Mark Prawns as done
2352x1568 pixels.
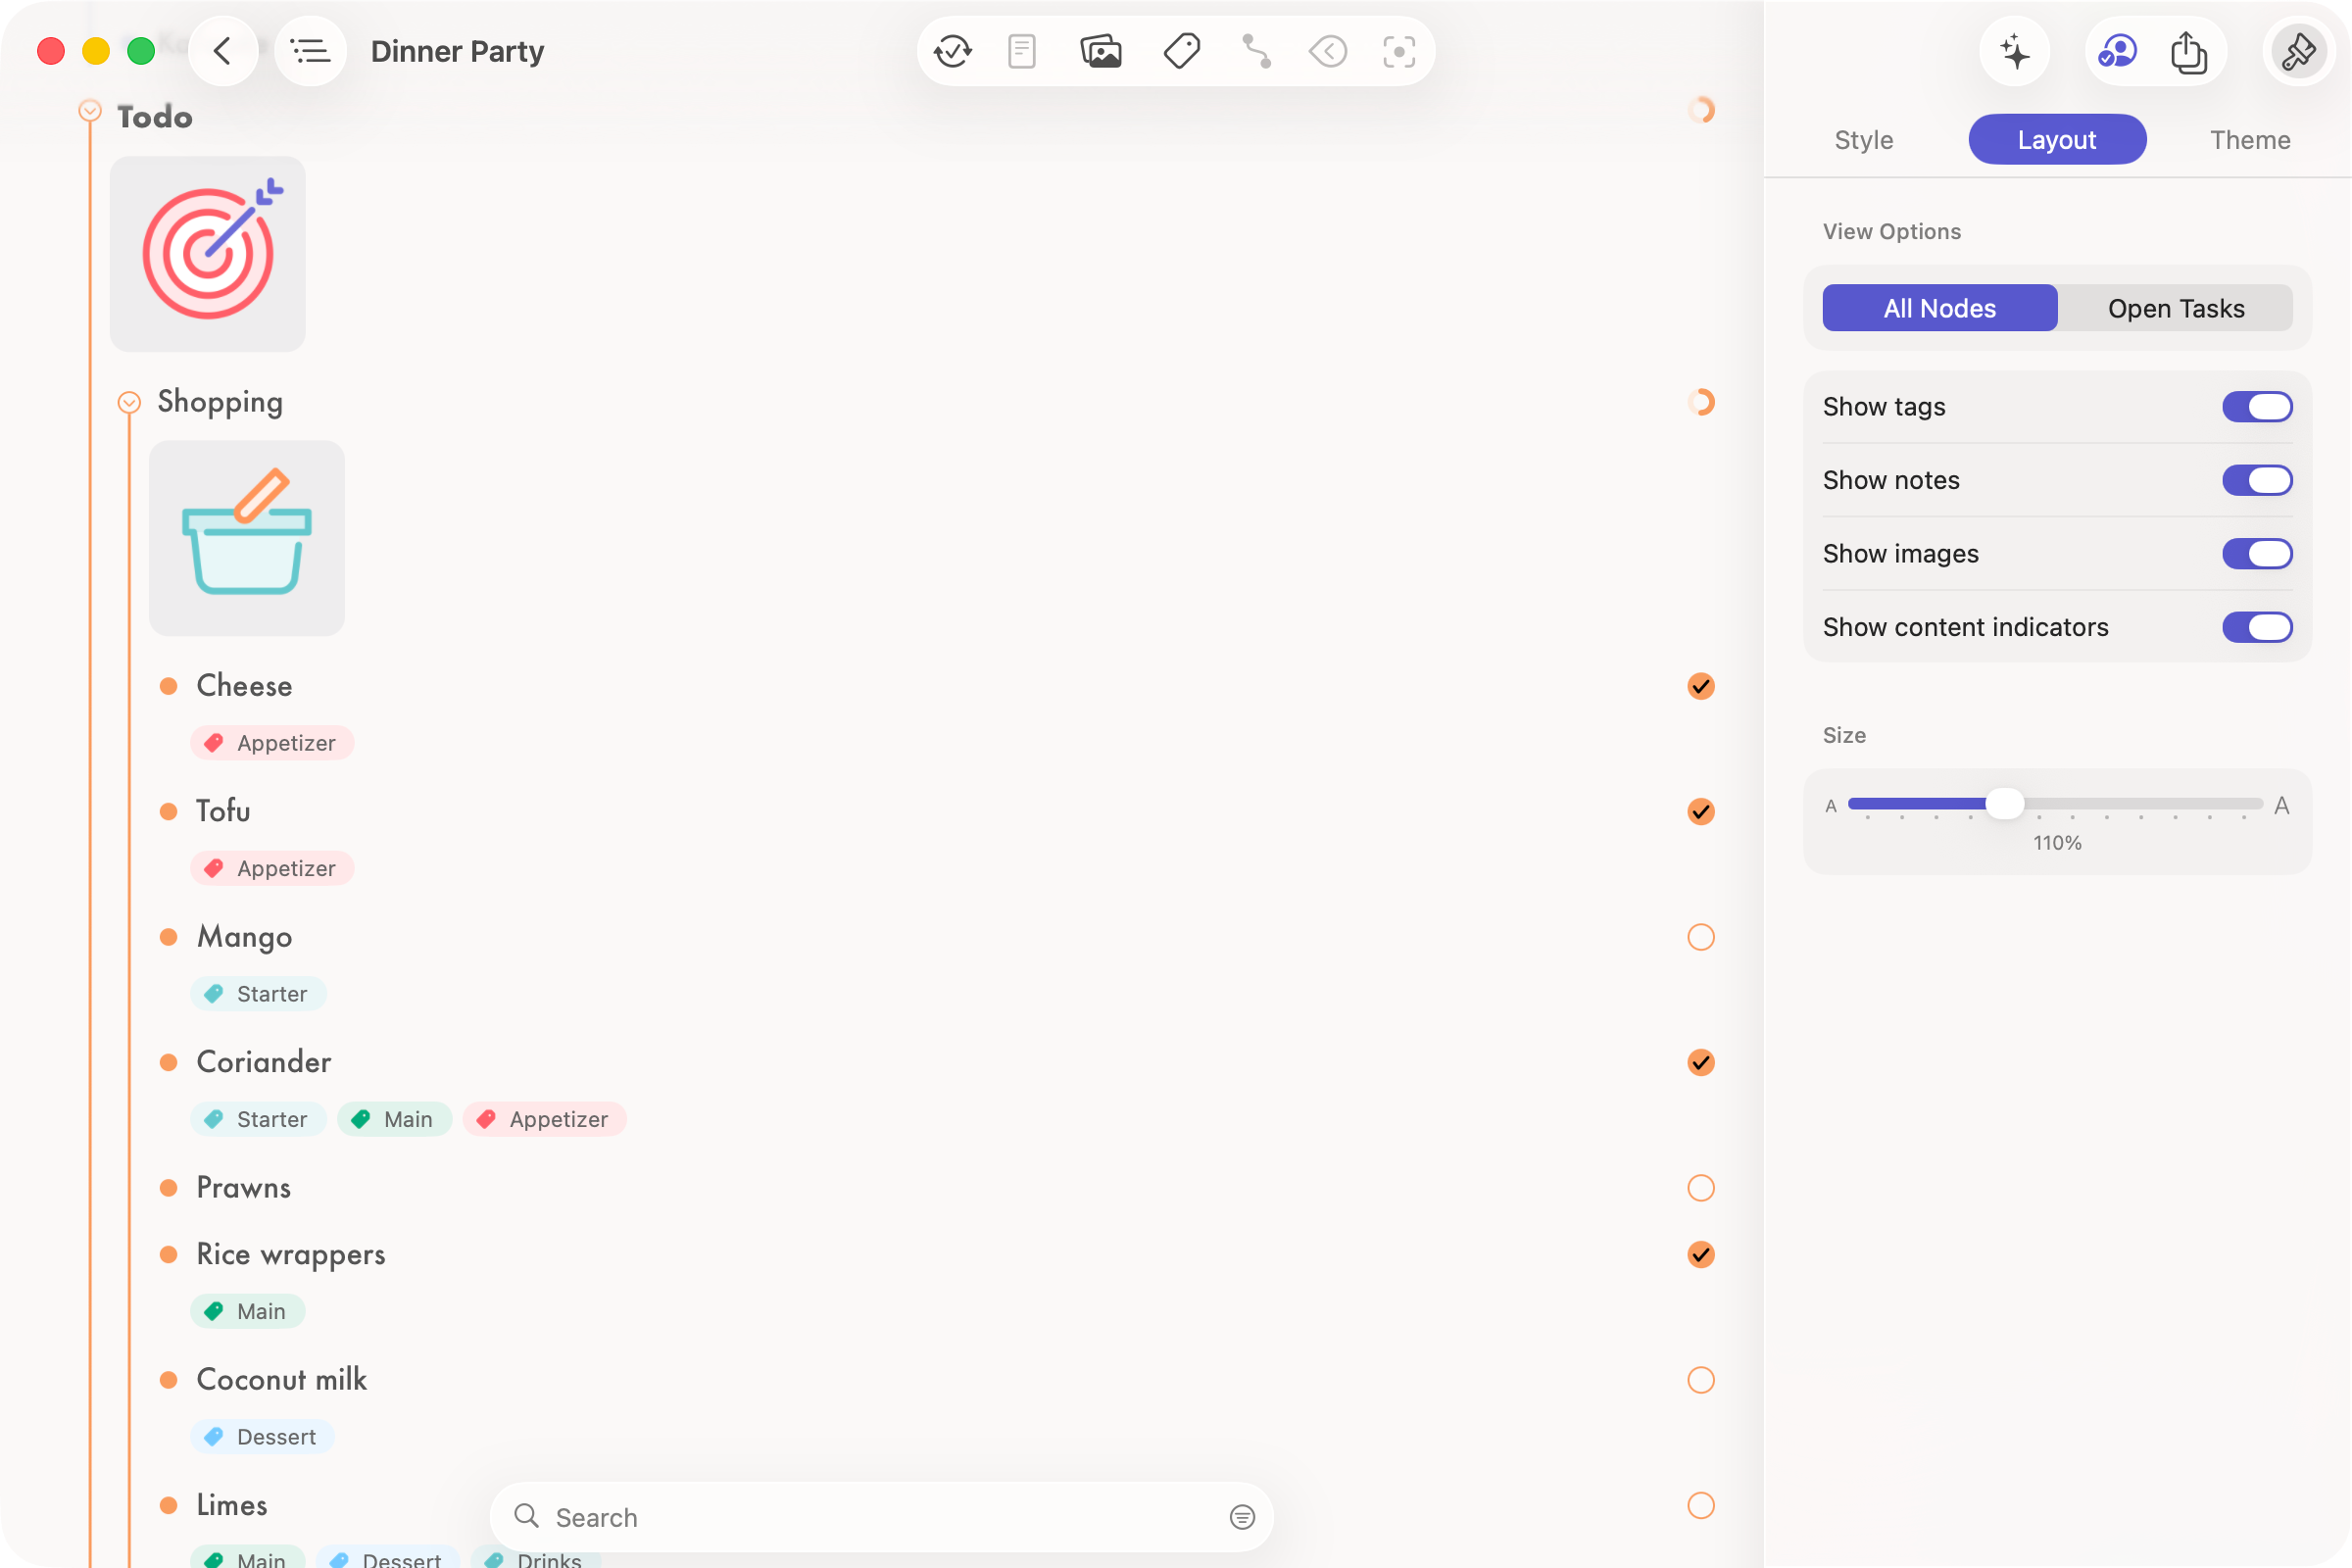(x=1700, y=1188)
